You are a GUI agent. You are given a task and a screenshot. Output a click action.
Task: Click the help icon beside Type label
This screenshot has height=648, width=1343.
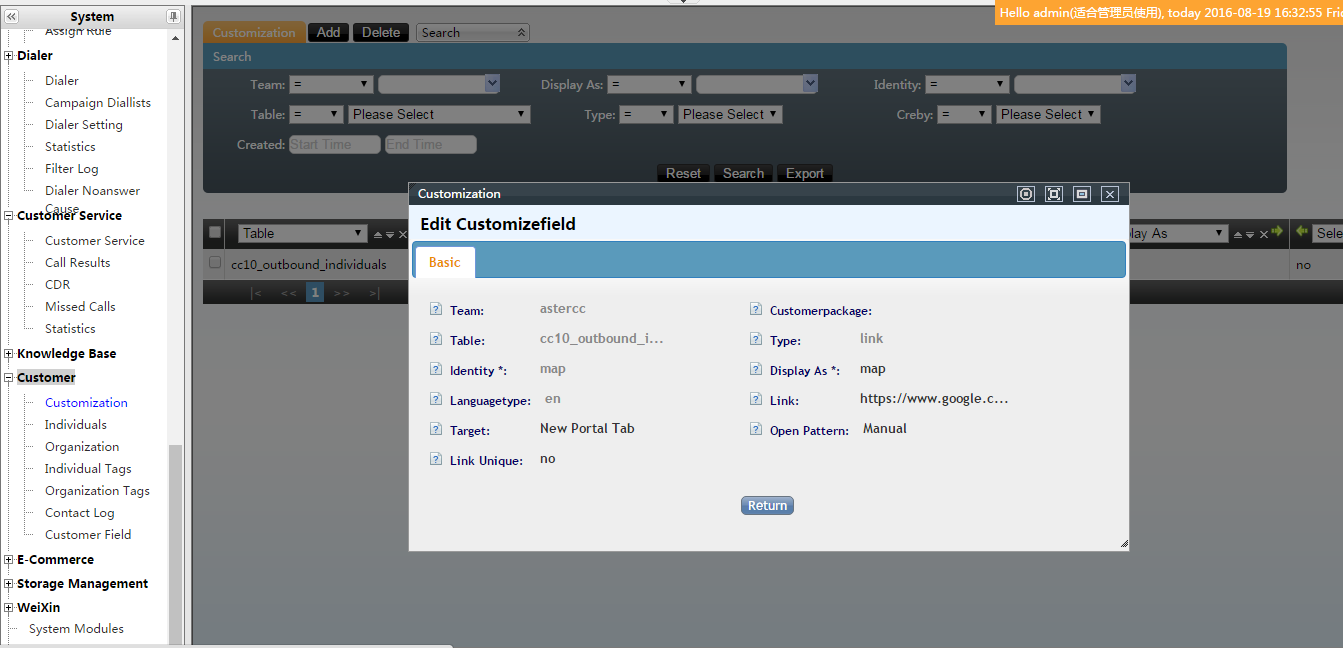pyautogui.click(x=756, y=340)
